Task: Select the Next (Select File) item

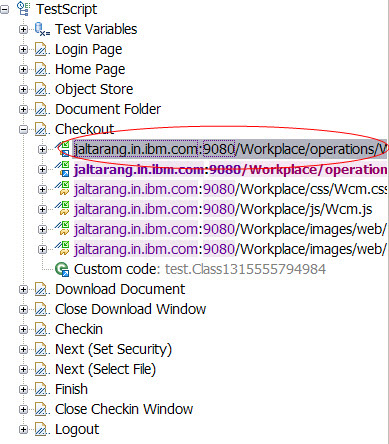Action: point(105,370)
